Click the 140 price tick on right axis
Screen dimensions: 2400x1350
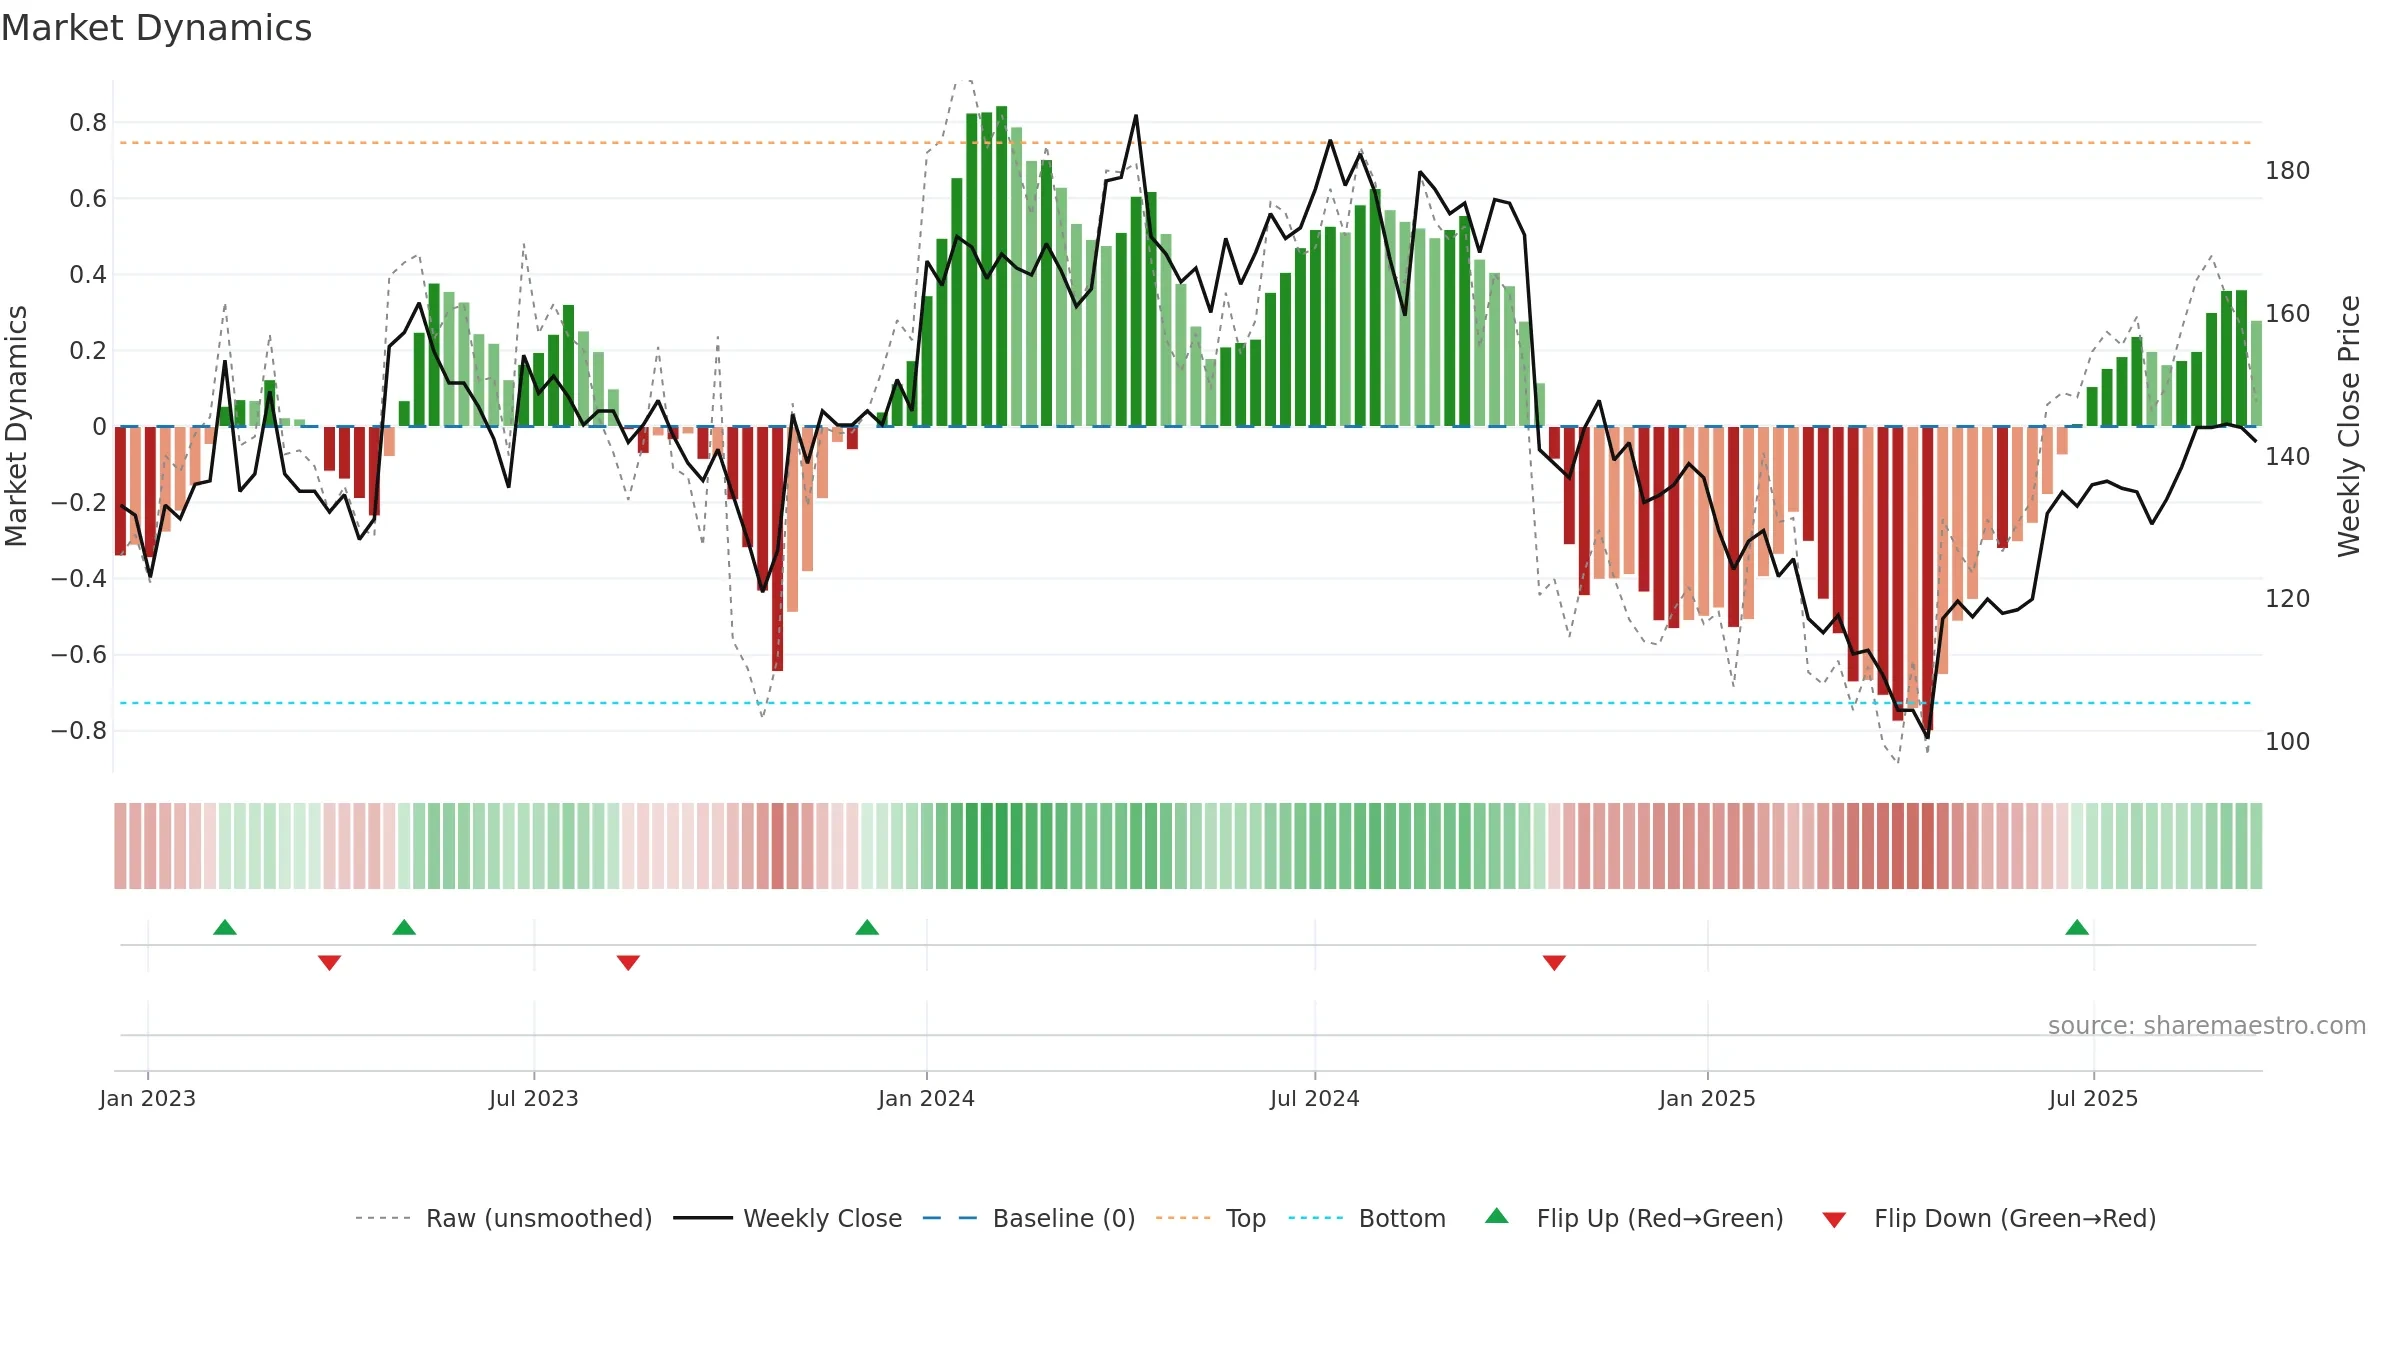2288,457
